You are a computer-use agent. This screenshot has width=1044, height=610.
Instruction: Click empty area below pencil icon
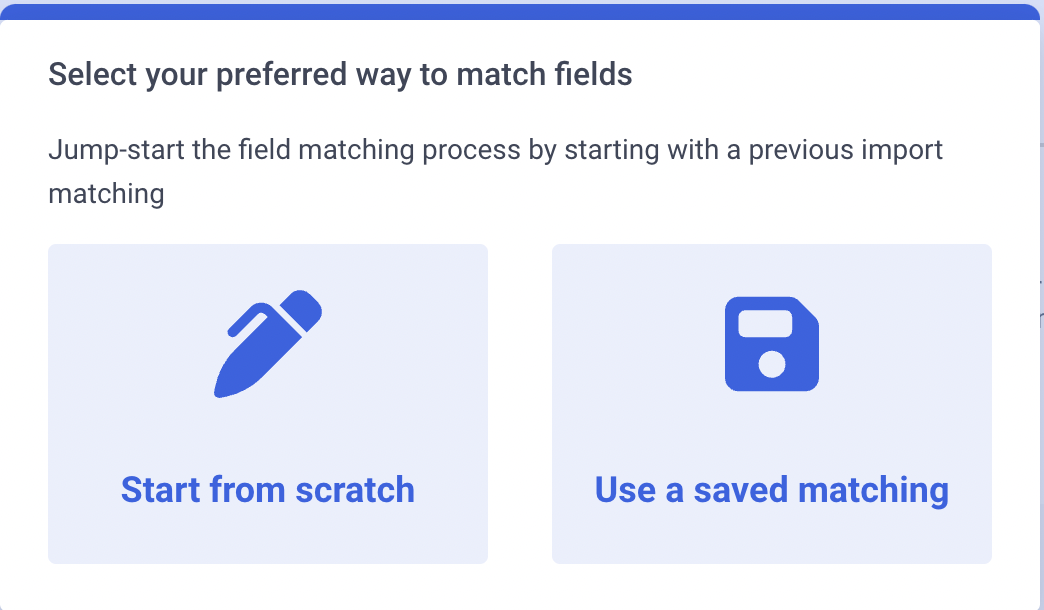(x=268, y=433)
